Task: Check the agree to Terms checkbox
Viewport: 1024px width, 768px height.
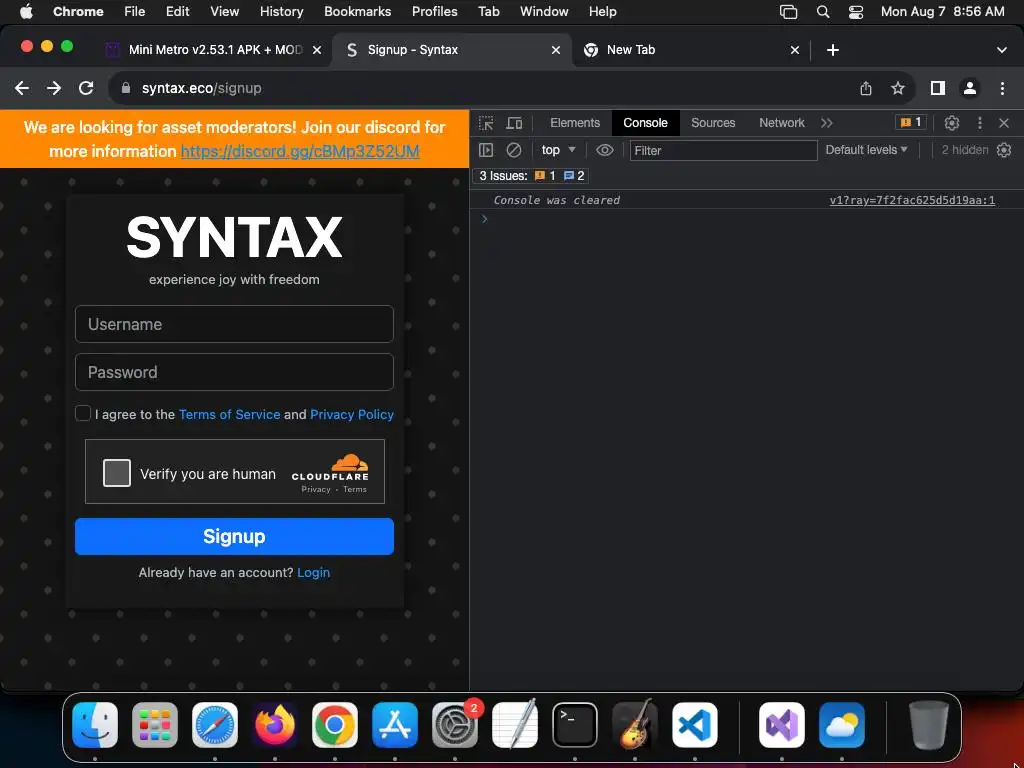Action: (x=83, y=413)
